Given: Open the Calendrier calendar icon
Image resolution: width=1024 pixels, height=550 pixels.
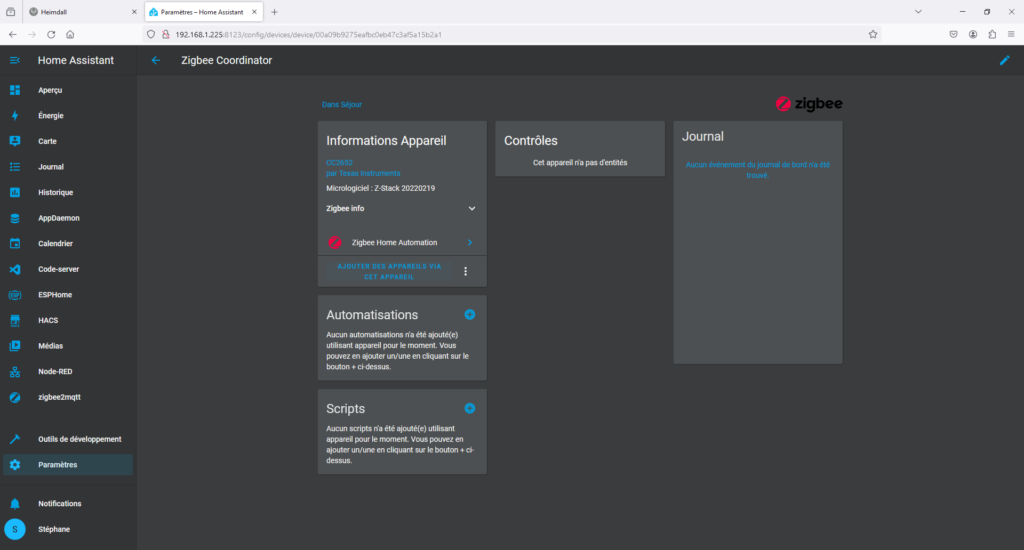Looking at the screenshot, I should click(14, 244).
